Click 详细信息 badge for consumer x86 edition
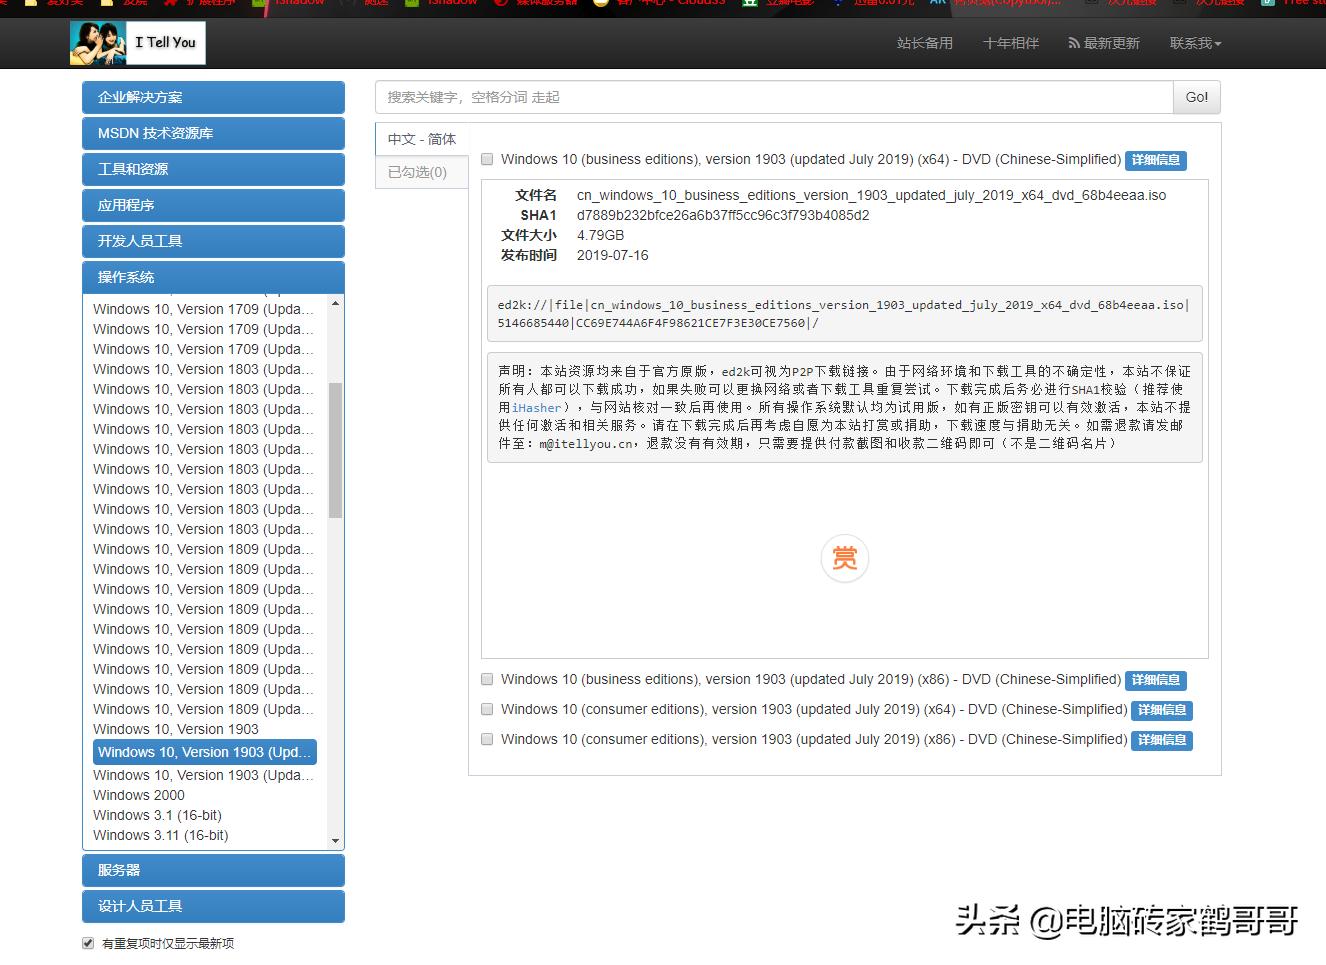Viewport: 1326px width, 965px height. (1161, 740)
